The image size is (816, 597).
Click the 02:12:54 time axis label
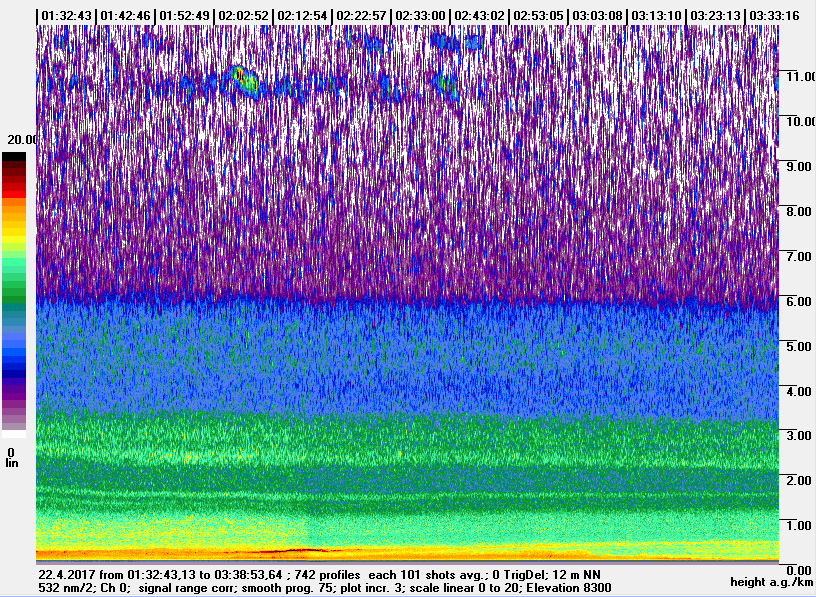coord(302,16)
